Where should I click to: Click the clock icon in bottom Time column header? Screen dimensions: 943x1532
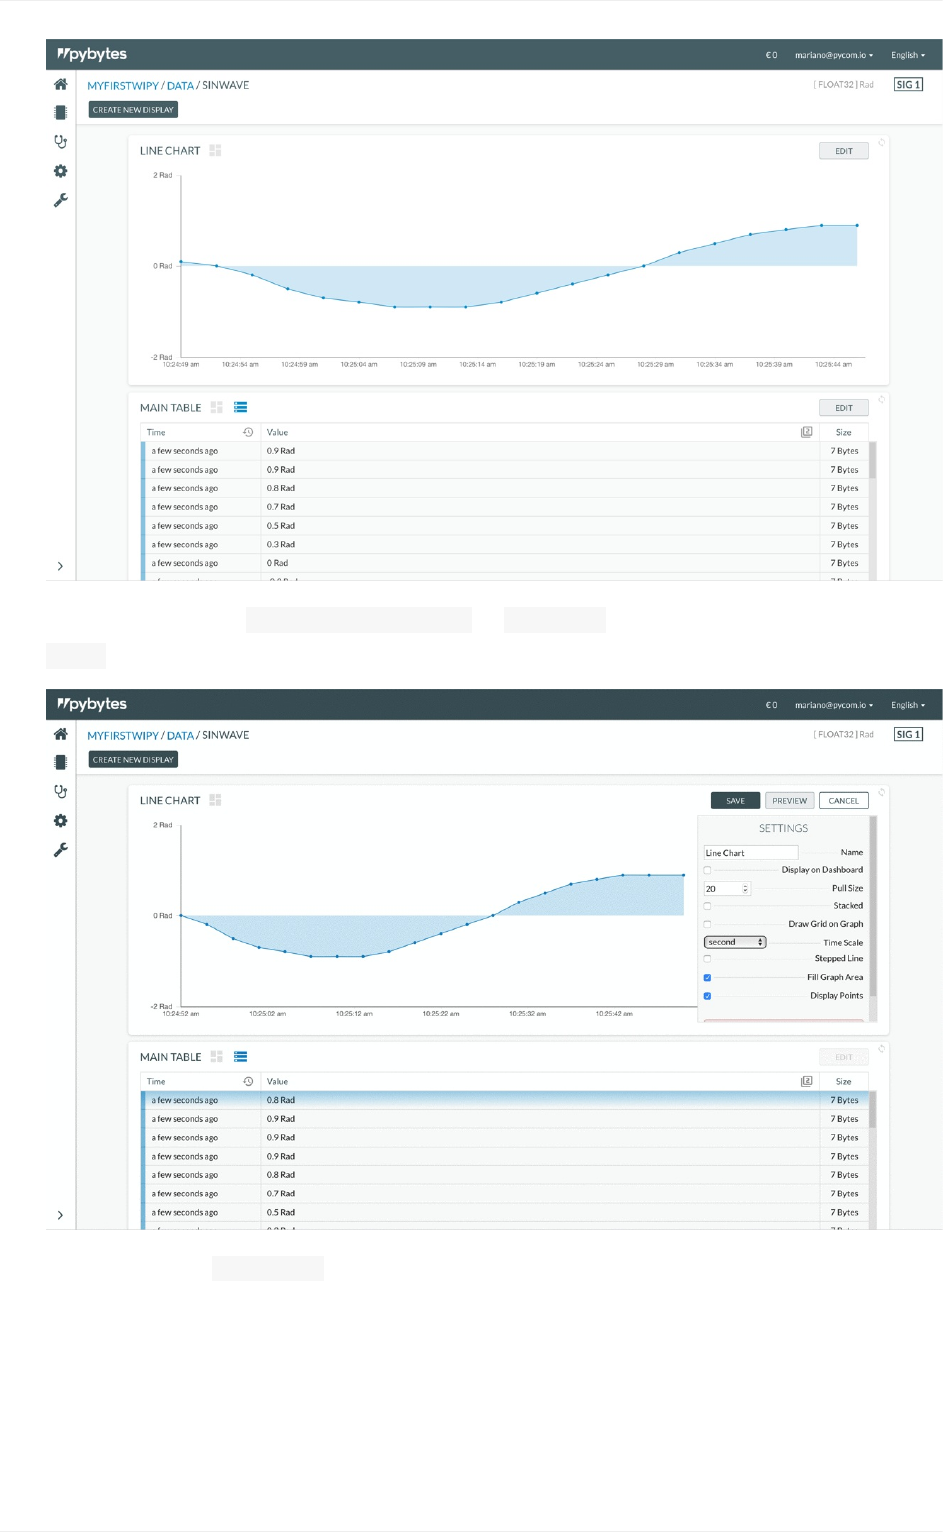248,1081
